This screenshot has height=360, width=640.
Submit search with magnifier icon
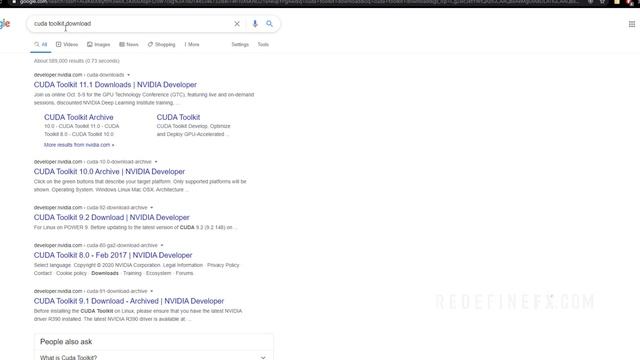(269, 24)
